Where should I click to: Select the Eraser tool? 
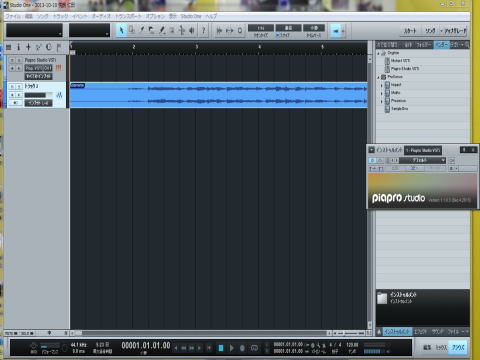[152, 30]
